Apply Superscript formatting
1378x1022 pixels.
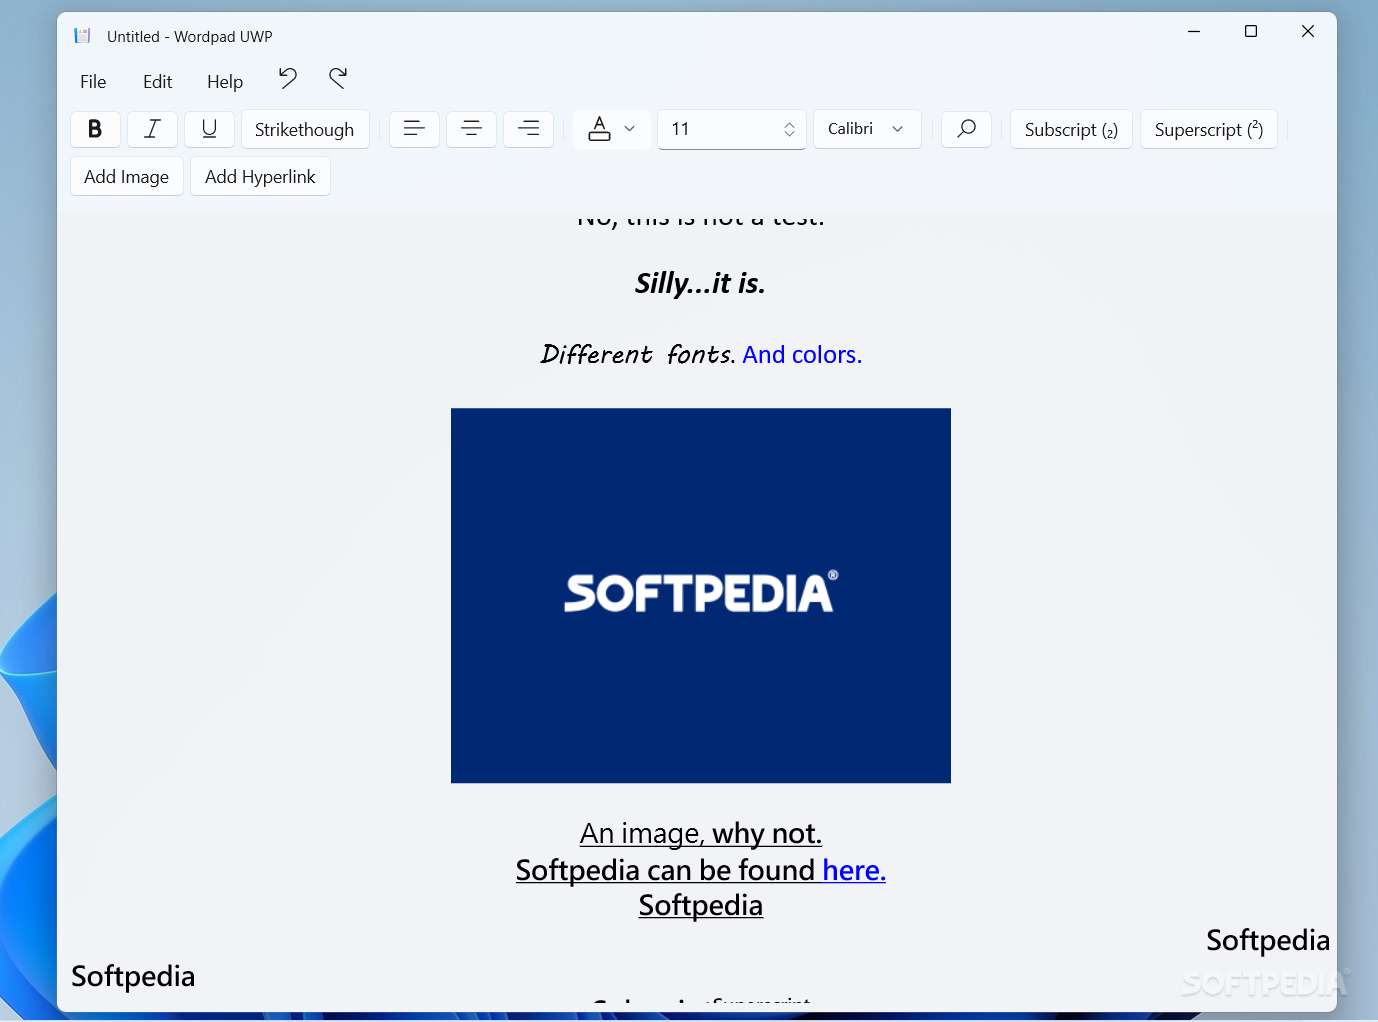pyautogui.click(x=1208, y=129)
